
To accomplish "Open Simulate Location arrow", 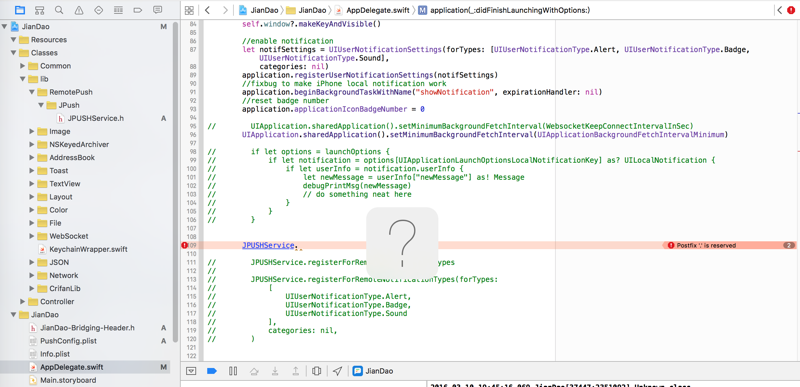I will tap(337, 371).
